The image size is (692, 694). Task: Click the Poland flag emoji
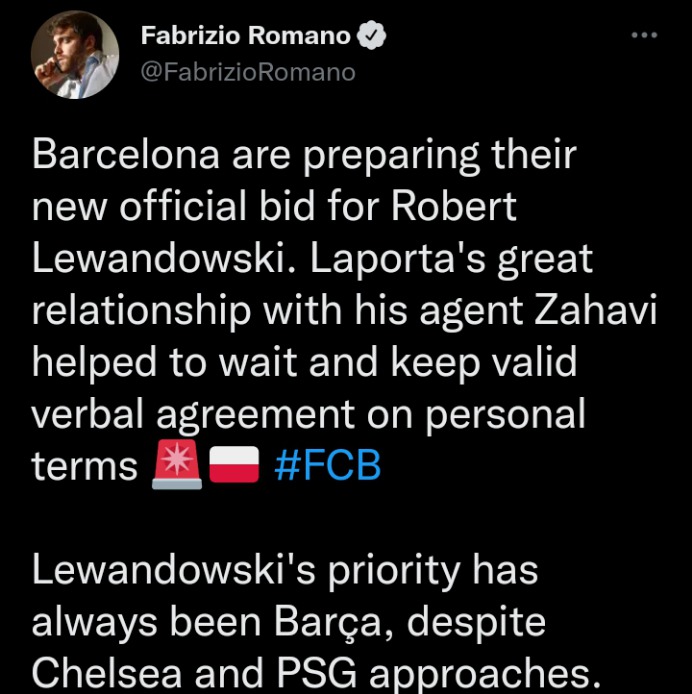click(x=234, y=464)
